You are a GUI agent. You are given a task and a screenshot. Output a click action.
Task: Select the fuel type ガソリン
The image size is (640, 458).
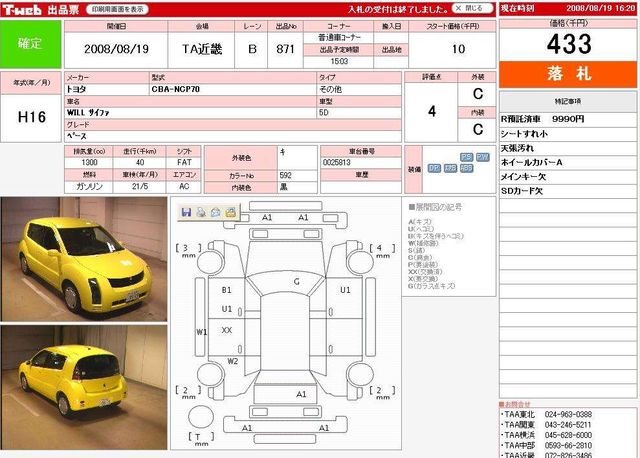click(89, 187)
